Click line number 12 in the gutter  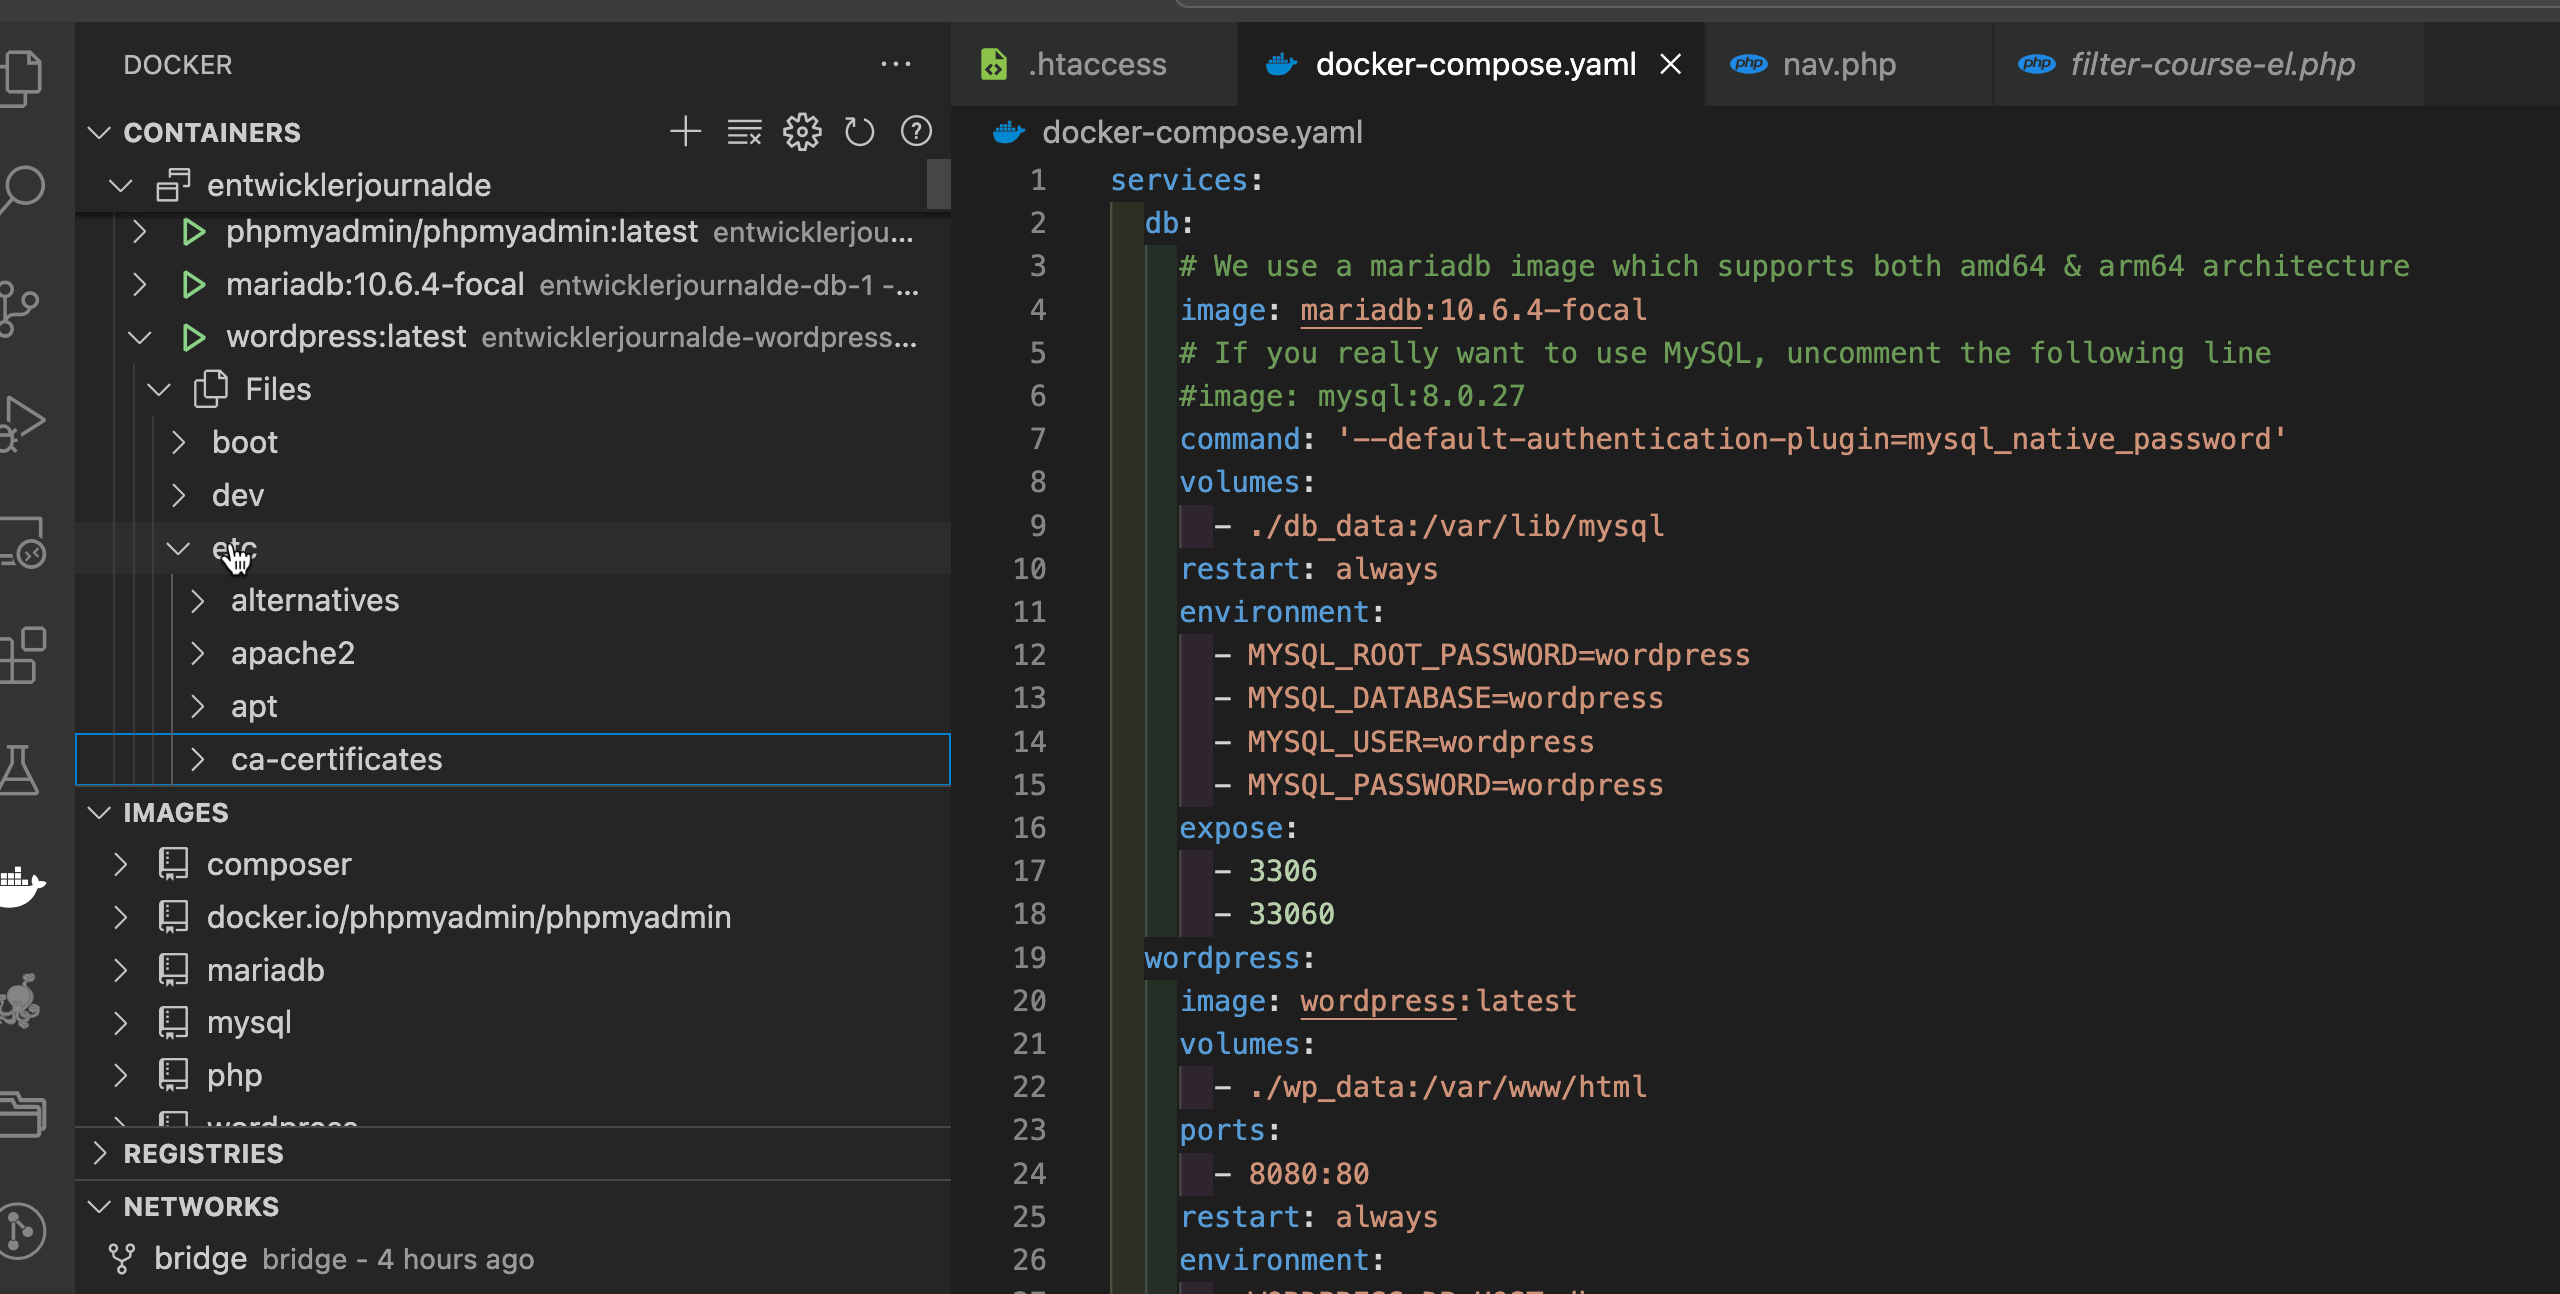click(1029, 655)
